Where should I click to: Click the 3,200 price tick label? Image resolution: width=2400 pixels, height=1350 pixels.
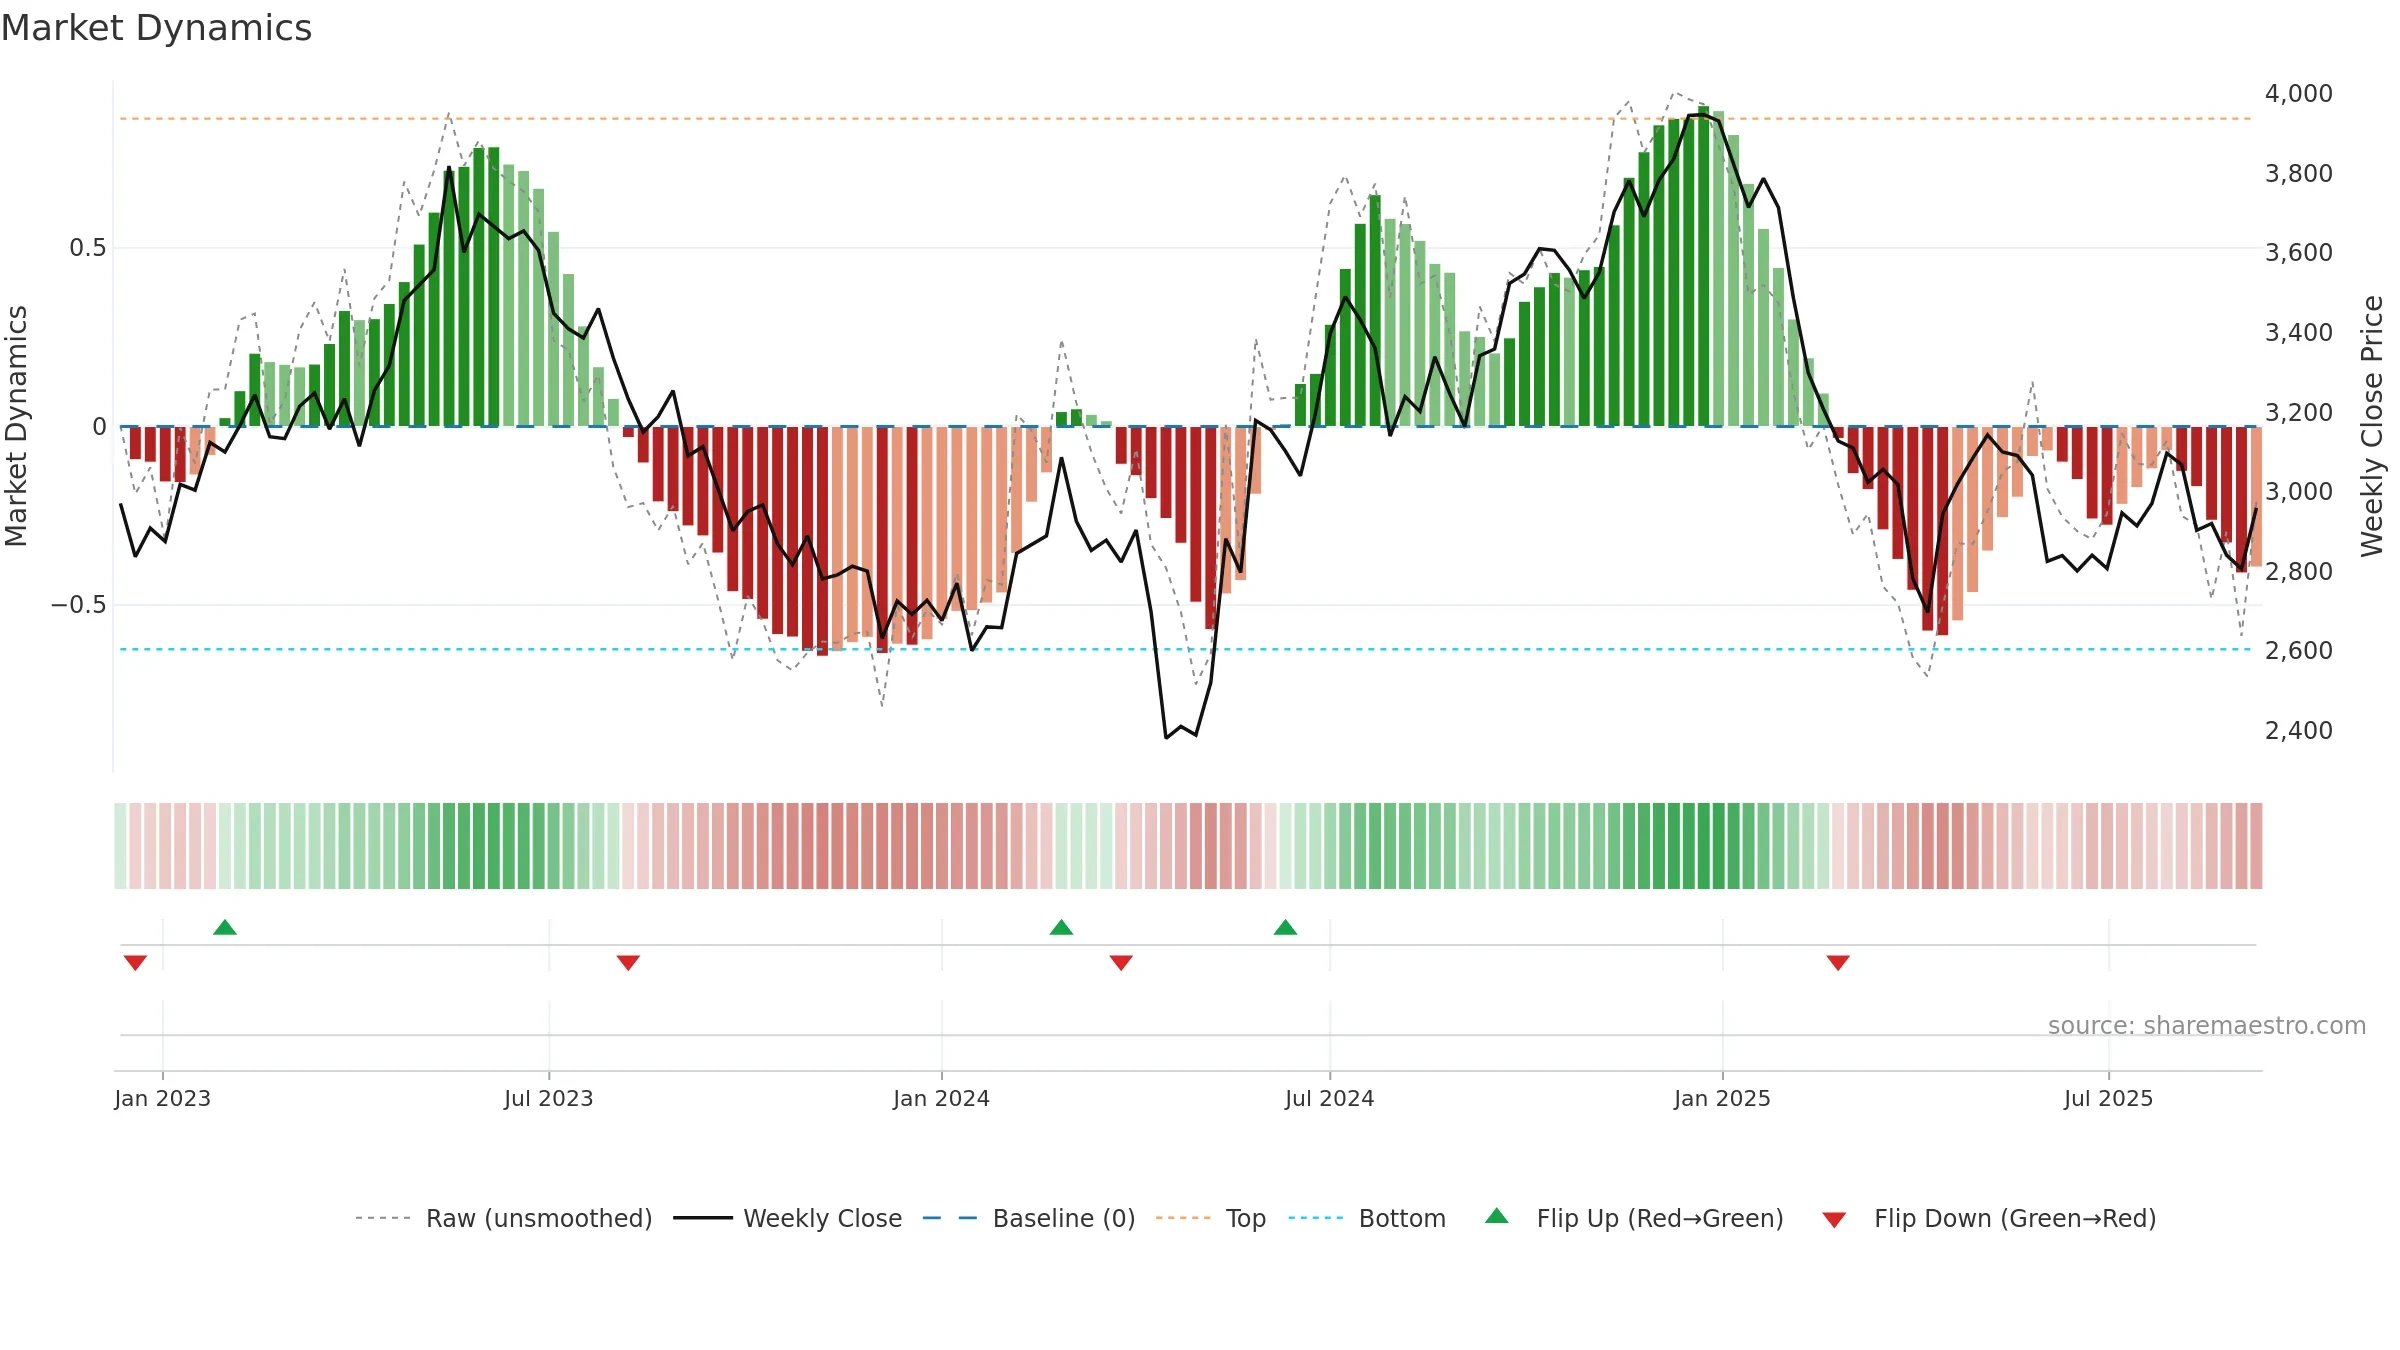click(2299, 412)
